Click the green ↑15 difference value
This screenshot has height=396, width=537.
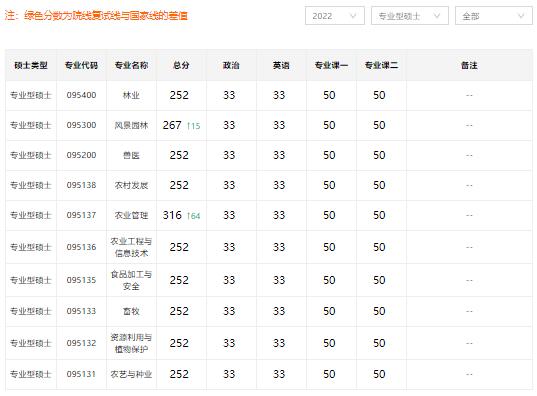(193, 126)
